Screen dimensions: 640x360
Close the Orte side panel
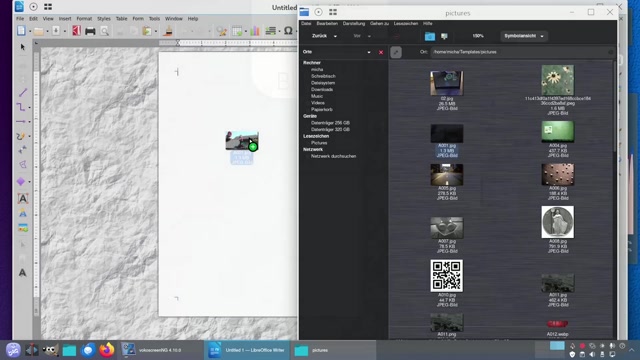point(381,52)
